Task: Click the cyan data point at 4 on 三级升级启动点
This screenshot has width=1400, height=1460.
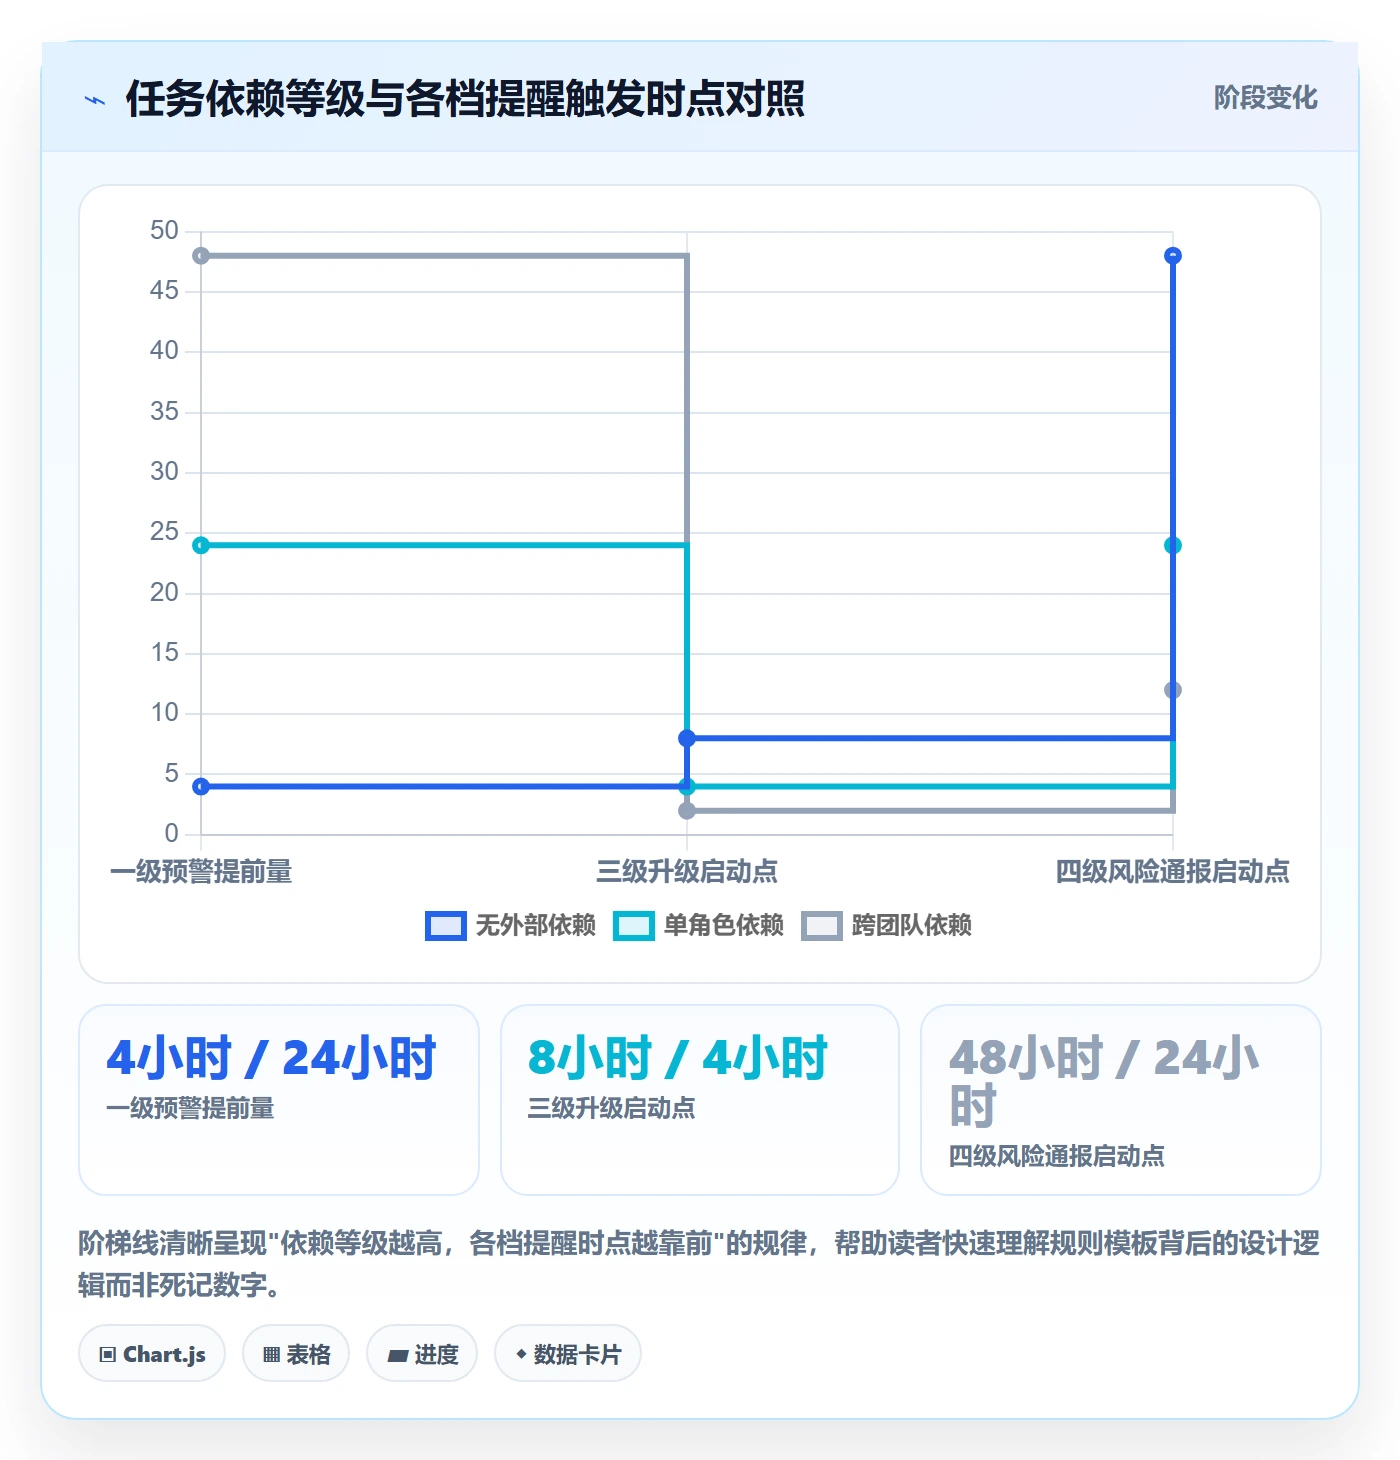Action: click(x=687, y=786)
